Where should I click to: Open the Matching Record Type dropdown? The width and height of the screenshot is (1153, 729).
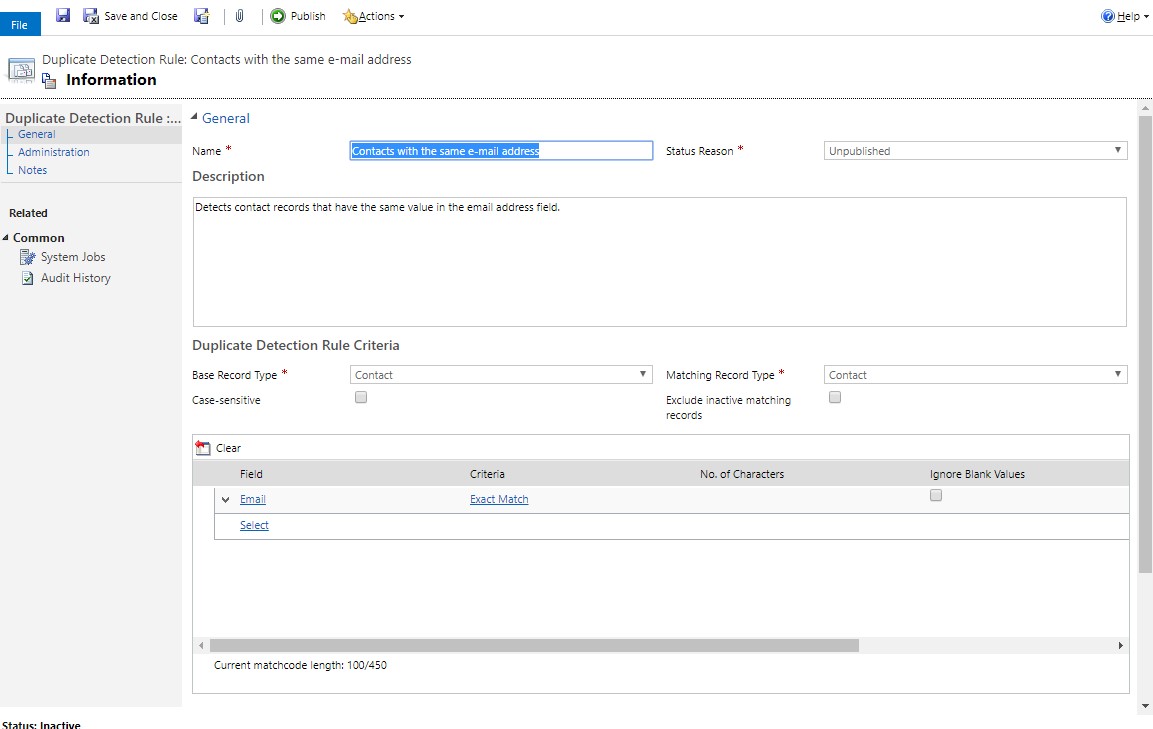coord(975,375)
